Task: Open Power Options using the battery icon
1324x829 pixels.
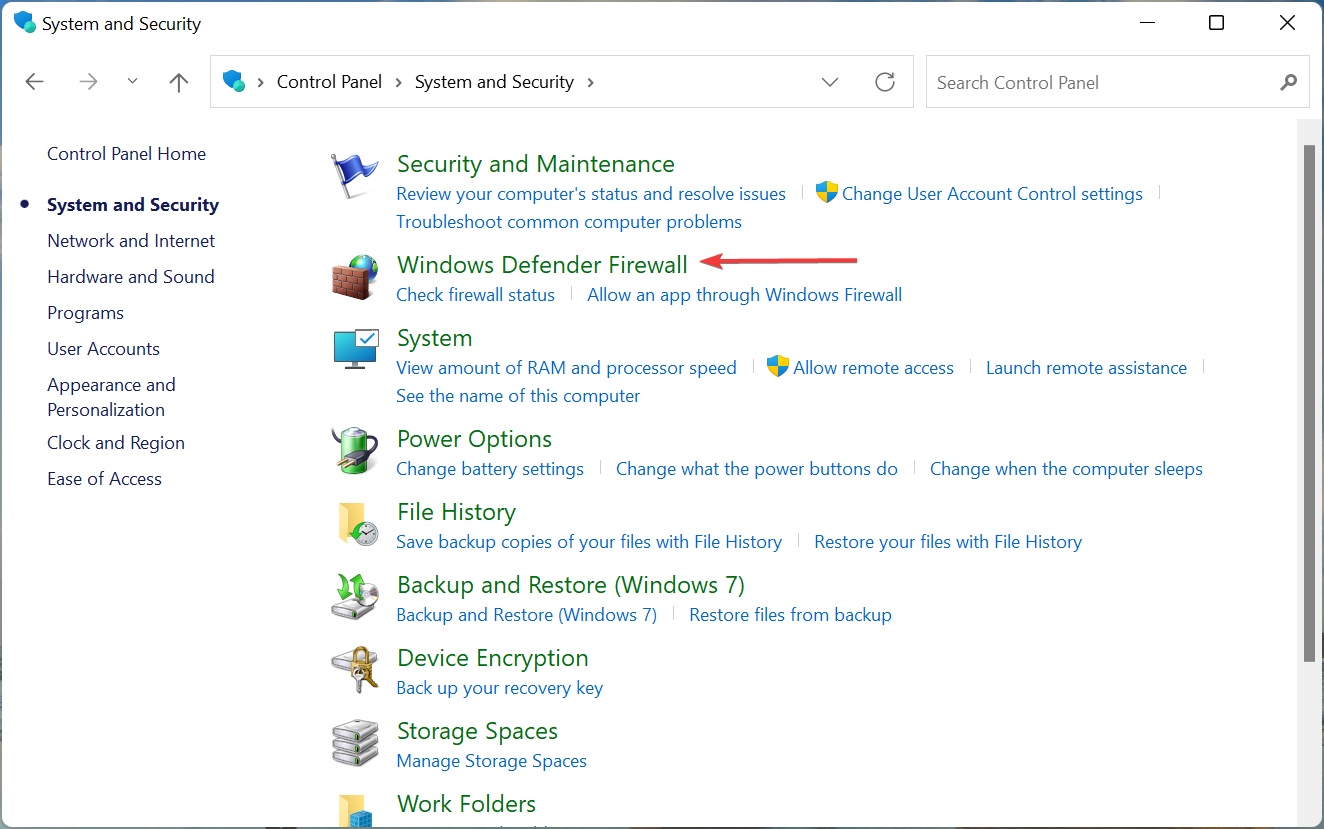Action: (x=355, y=451)
